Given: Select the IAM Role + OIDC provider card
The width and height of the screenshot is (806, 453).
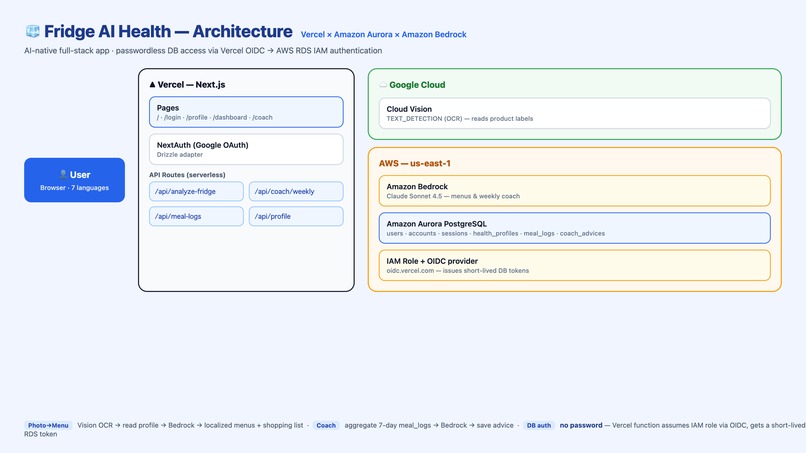Looking at the screenshot, I should coord(575,265).
